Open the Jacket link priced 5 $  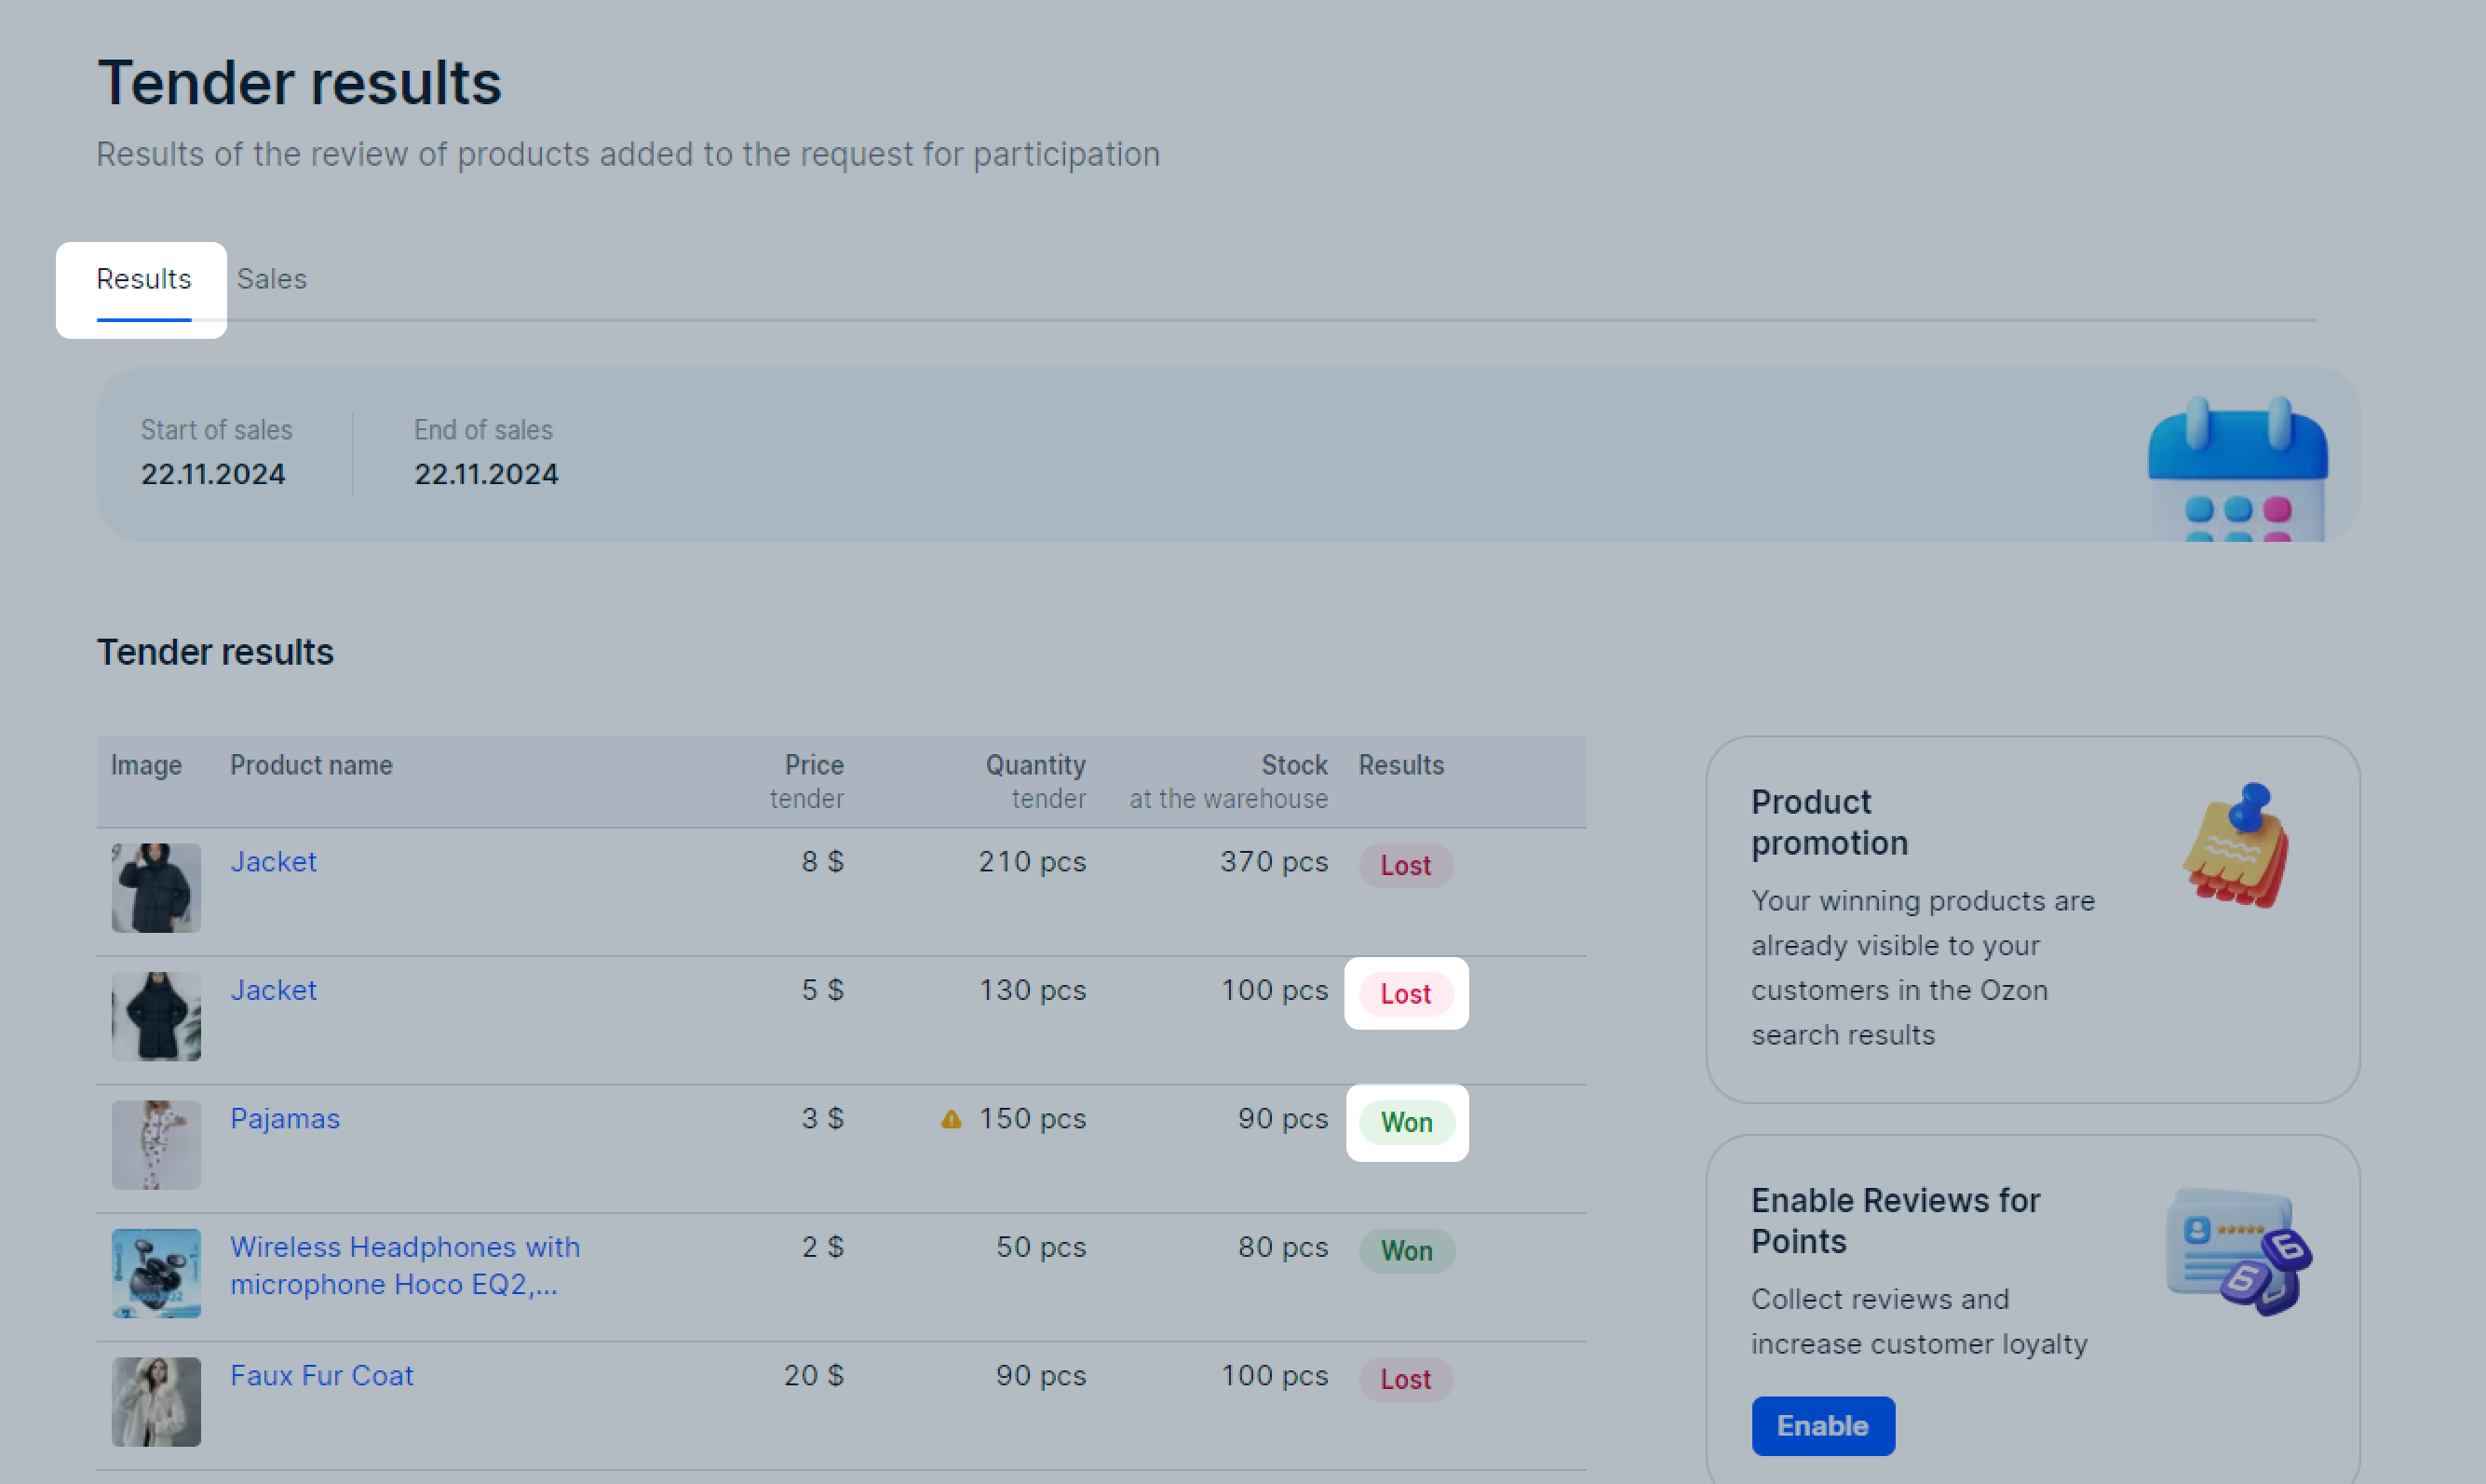(x=273, y=990)
